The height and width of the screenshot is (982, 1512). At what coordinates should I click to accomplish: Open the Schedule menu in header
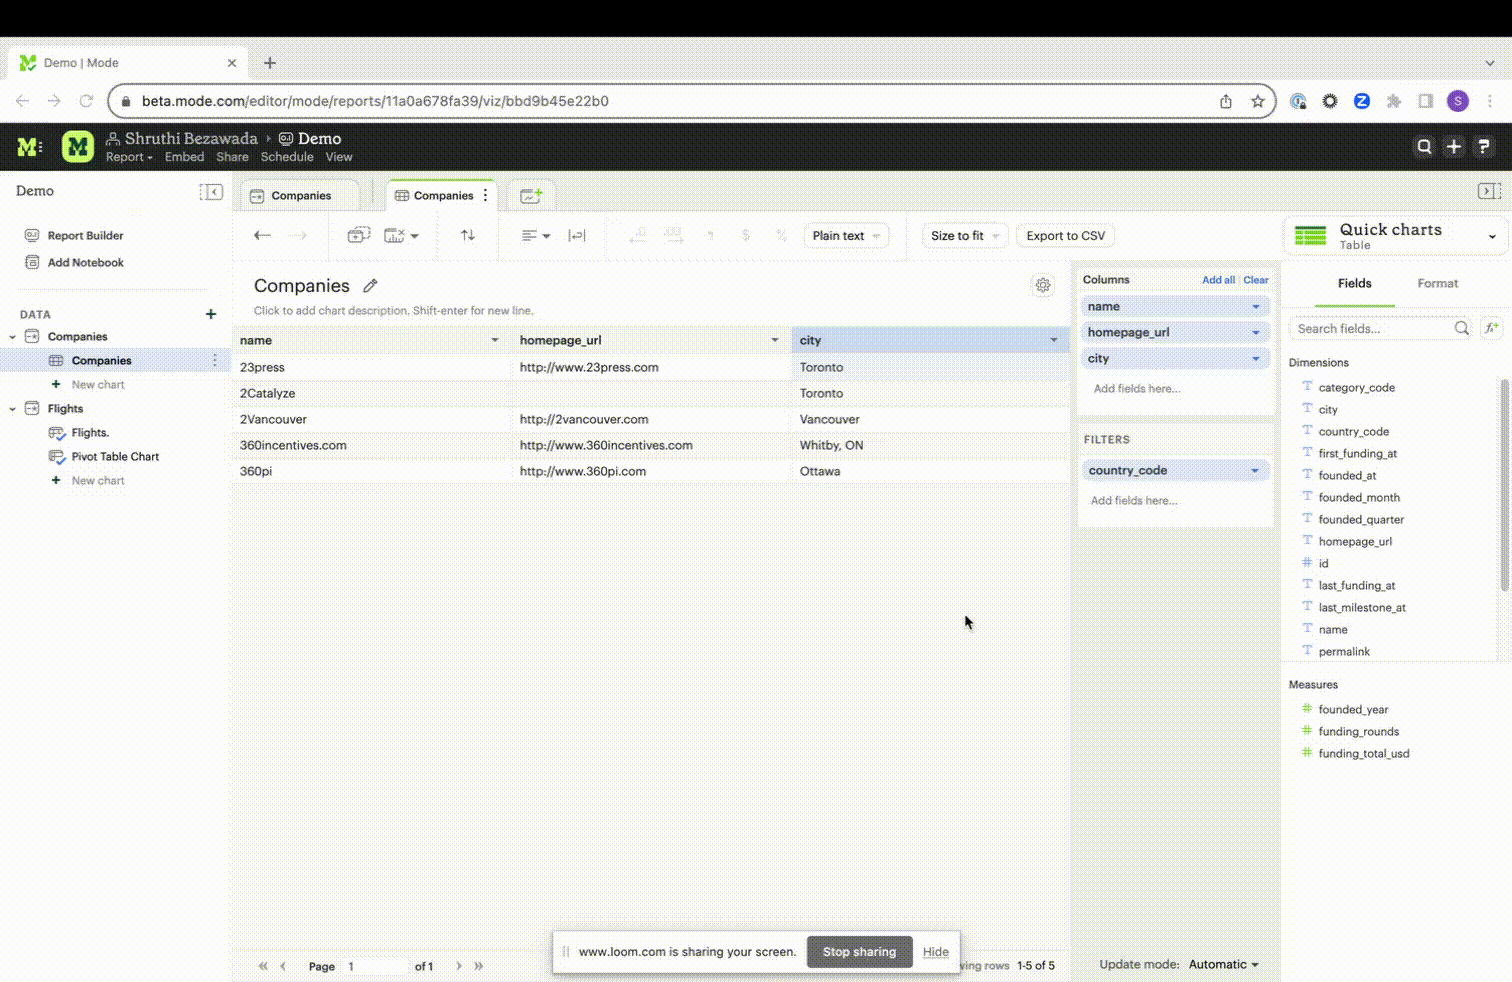(287, 157)
